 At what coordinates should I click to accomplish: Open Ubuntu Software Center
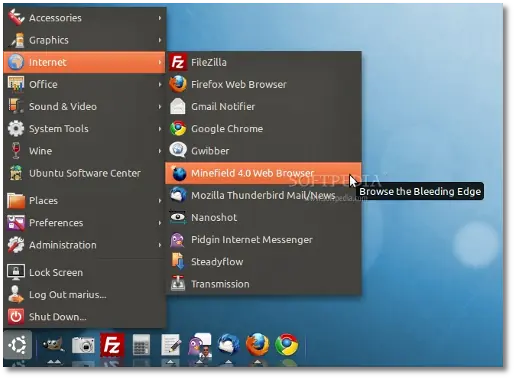[84, 173]
